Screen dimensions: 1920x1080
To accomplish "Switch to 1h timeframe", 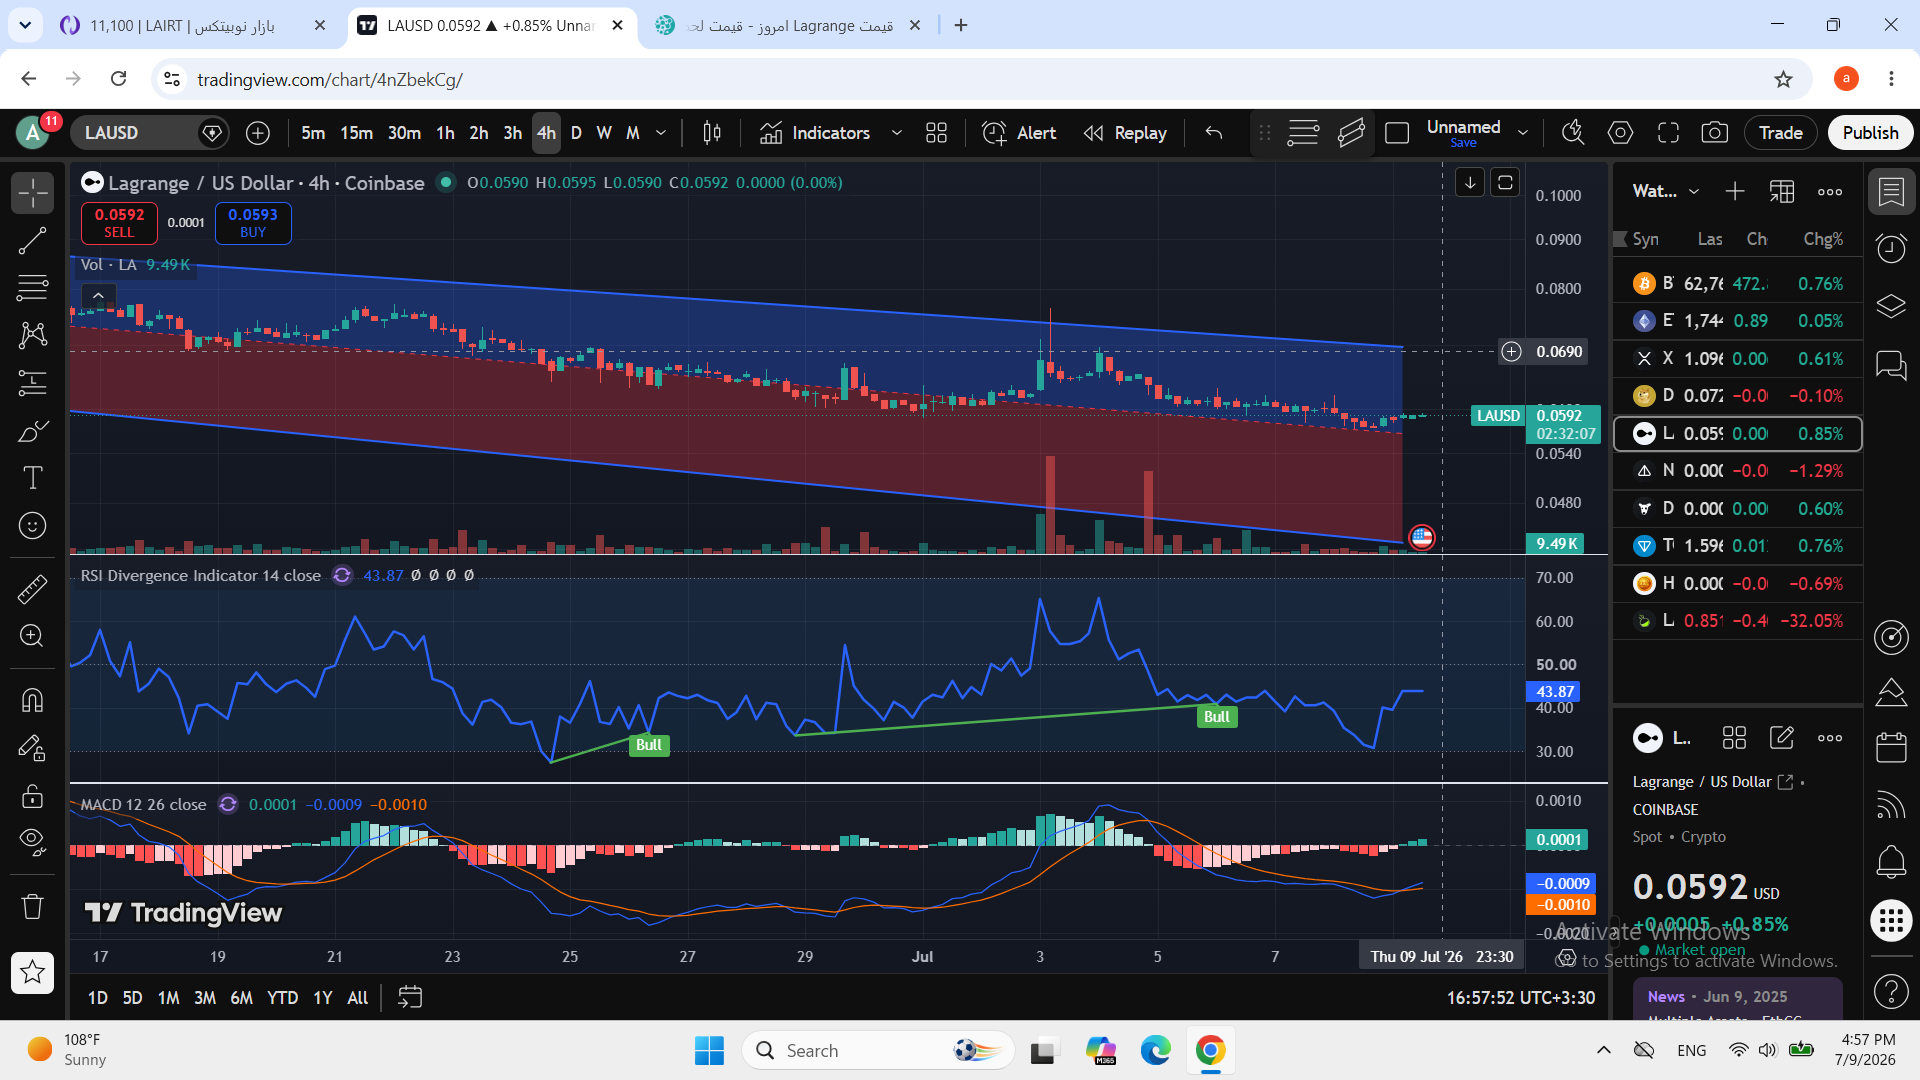I will 445,133.
